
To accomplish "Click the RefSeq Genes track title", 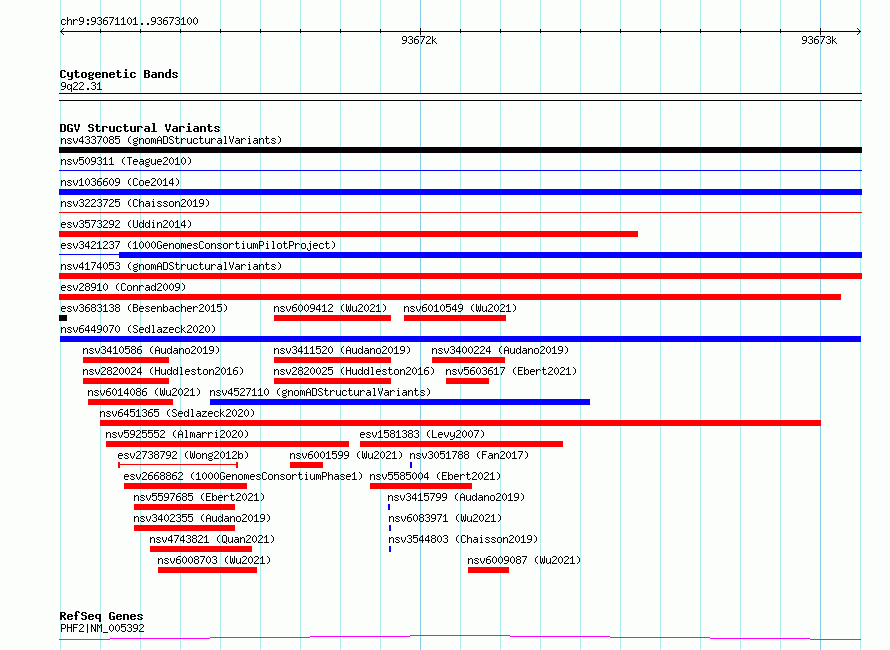I will 102,616.
